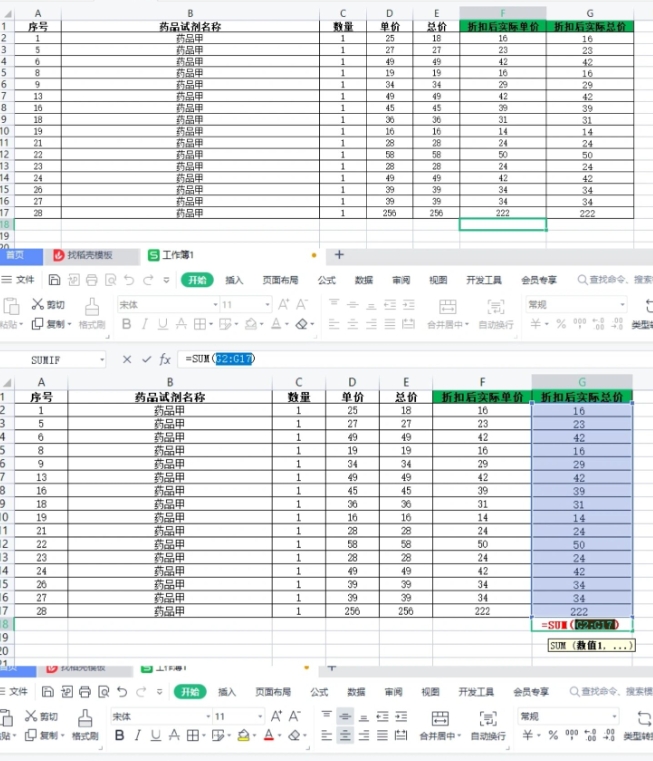Click the red font color A in the bottom ribbon
Image resolution: width=653 pixels, height=761 pixels.
(x=269, y=735)
